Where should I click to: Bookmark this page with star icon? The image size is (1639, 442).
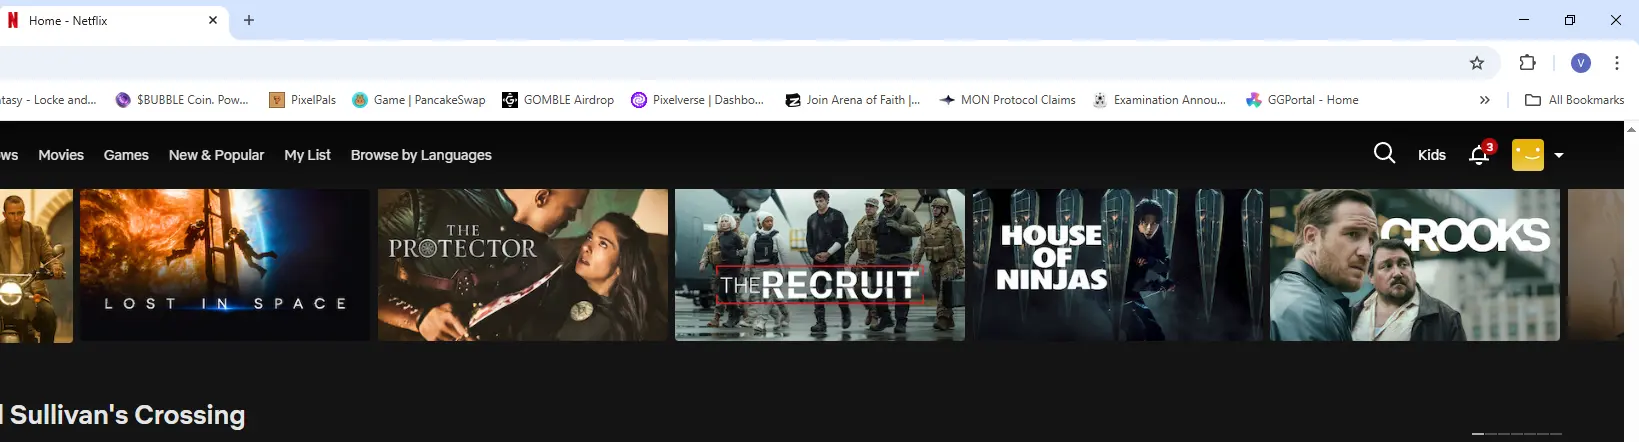tap(1477, 63)
